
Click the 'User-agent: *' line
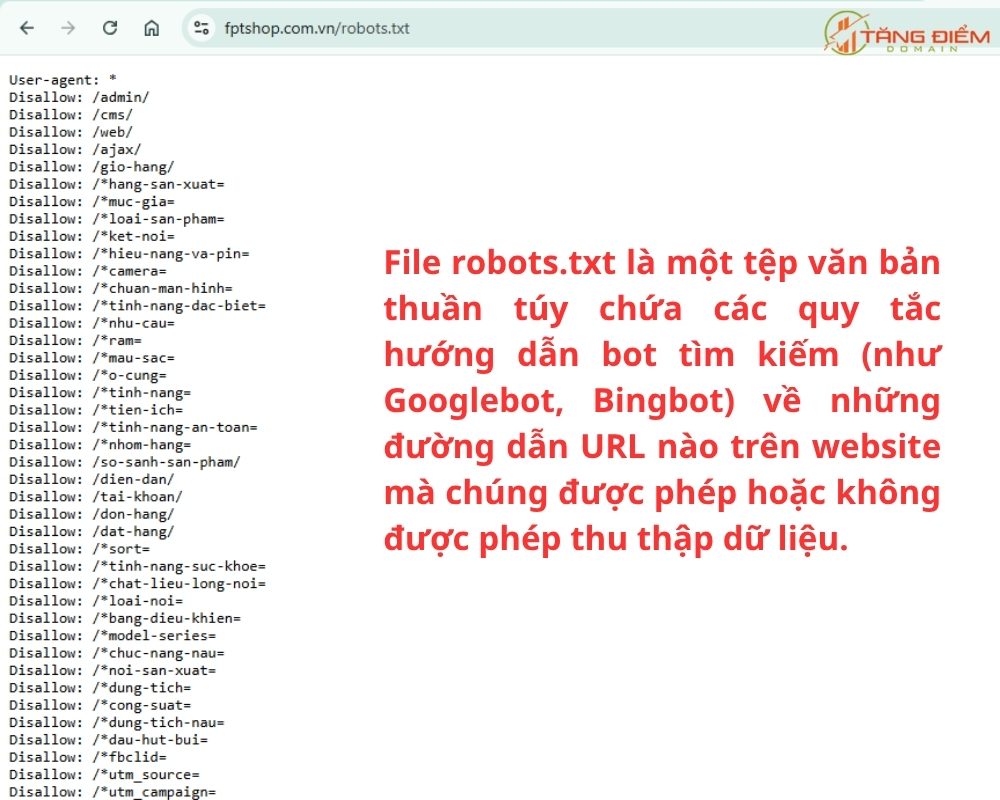tap(62, 80)
